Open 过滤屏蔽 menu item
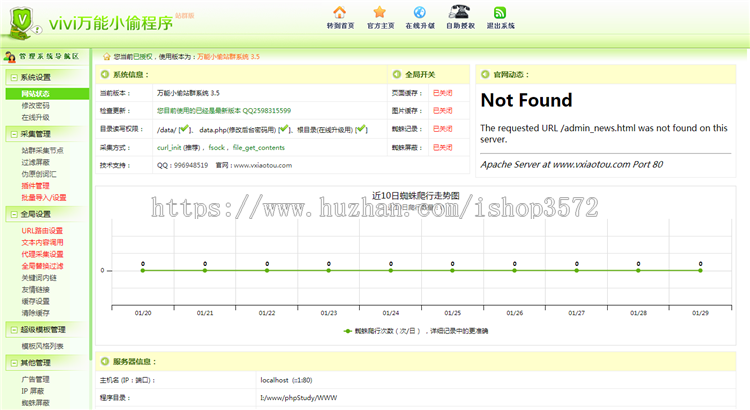Screen dimensions: 750x410 point(35,162)
